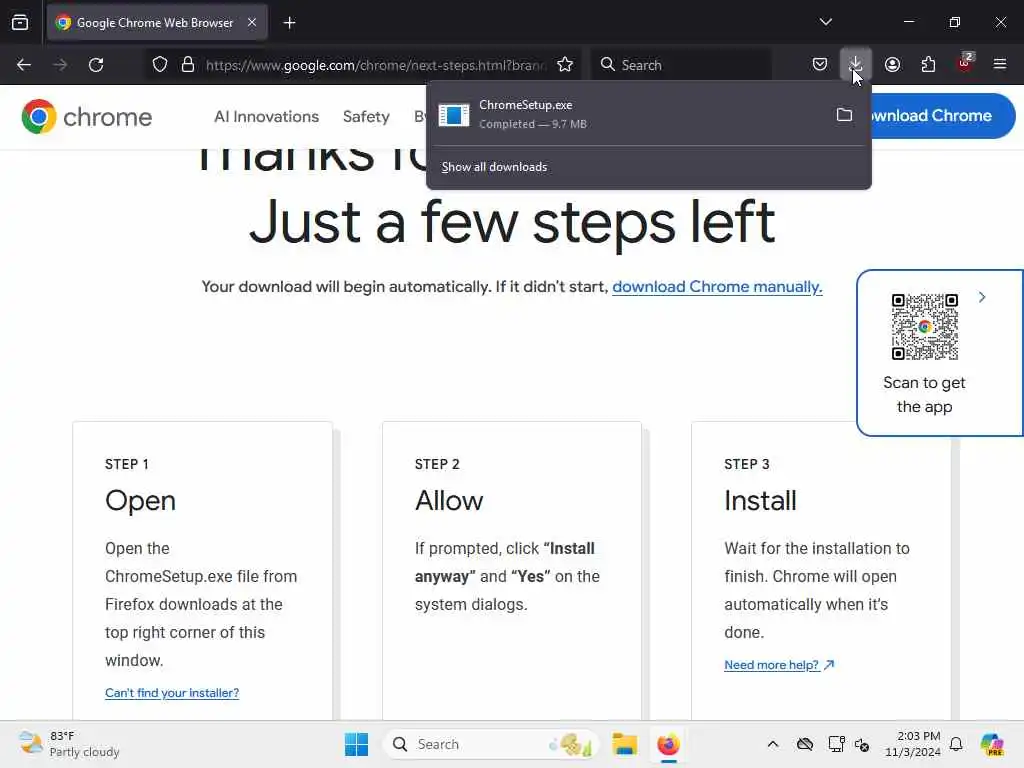Open the red extension with badge

(x=965, y=63)
